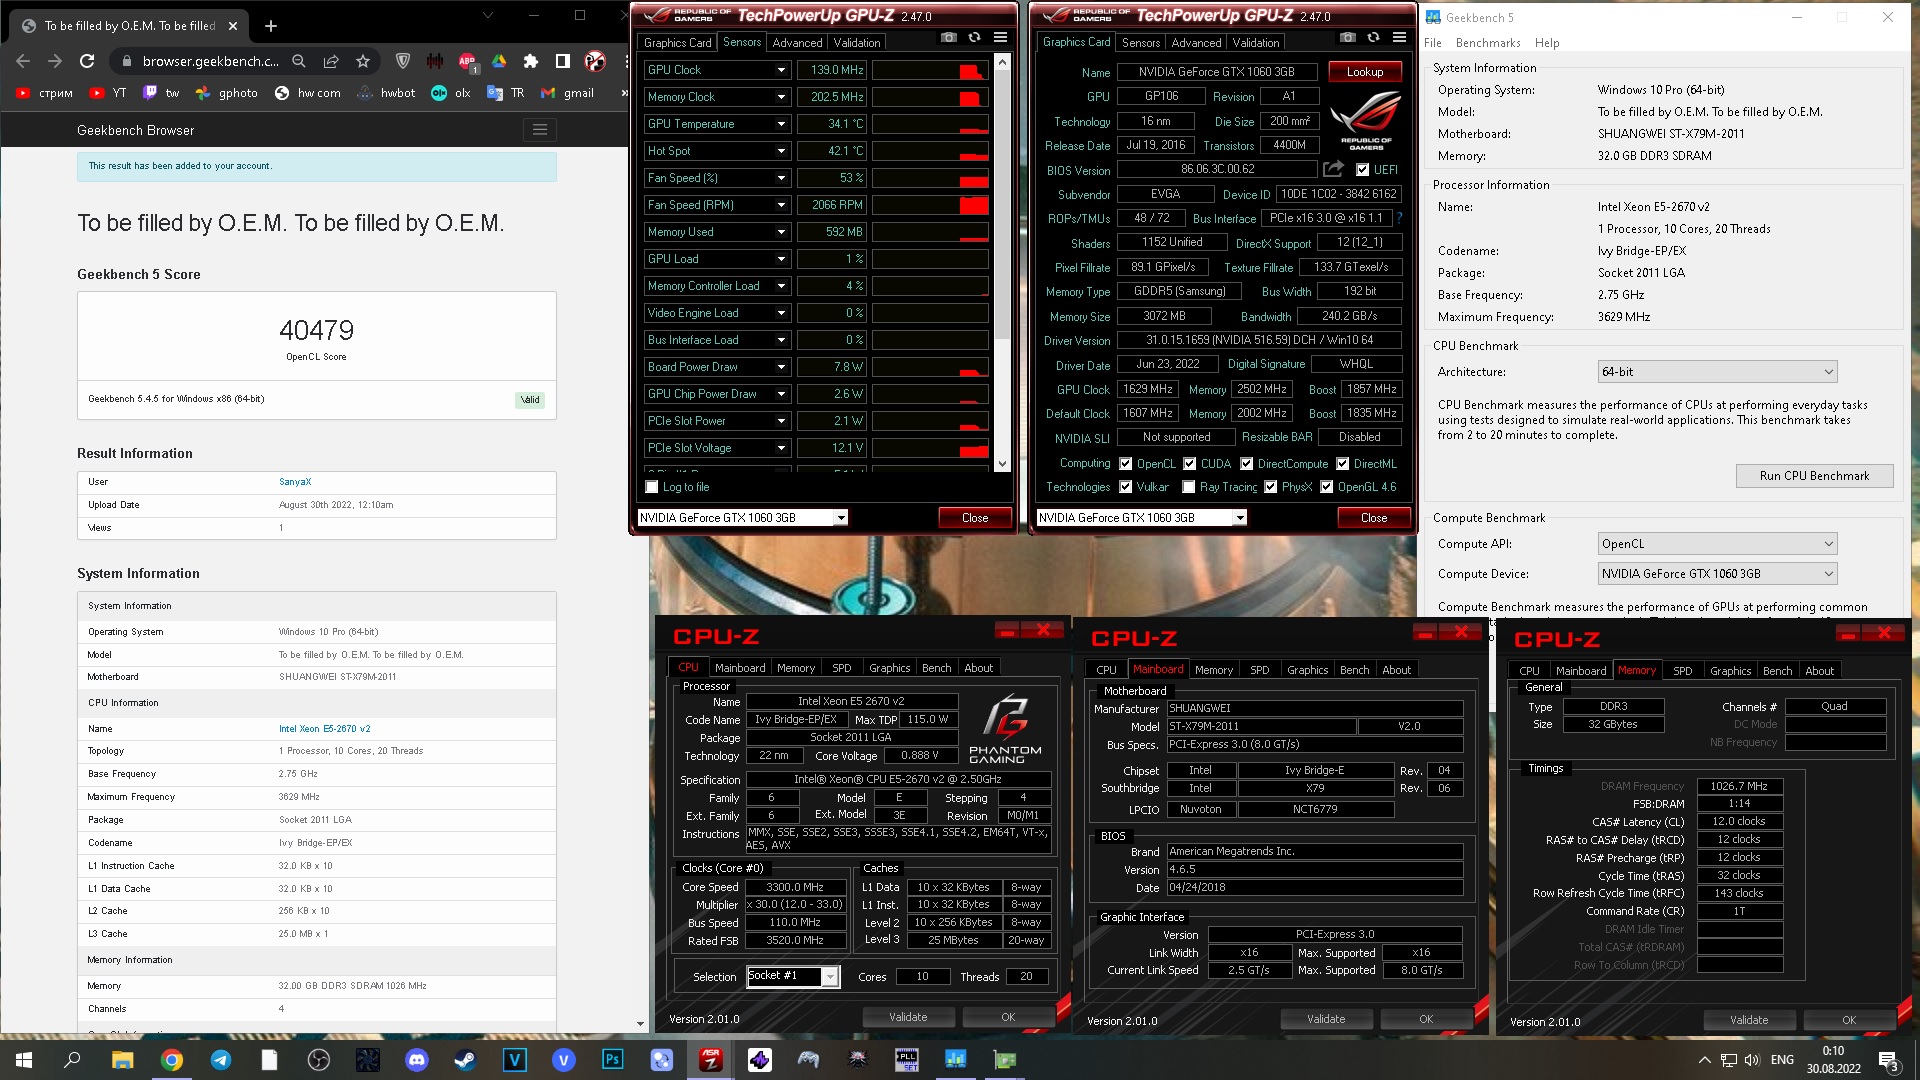Screen dimensions: 1920x1080
Task: Enable the Ray Tracing checkbox
Action: tap(1189, 487)
